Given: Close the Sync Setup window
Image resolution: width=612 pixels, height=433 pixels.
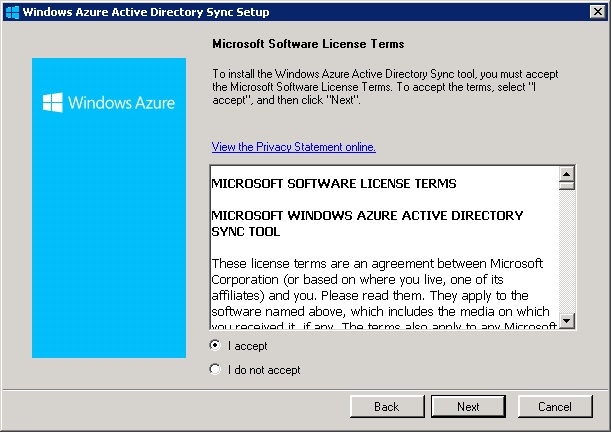Looking at the screenshot, I should pyautogui.click(x=598, y=12).
